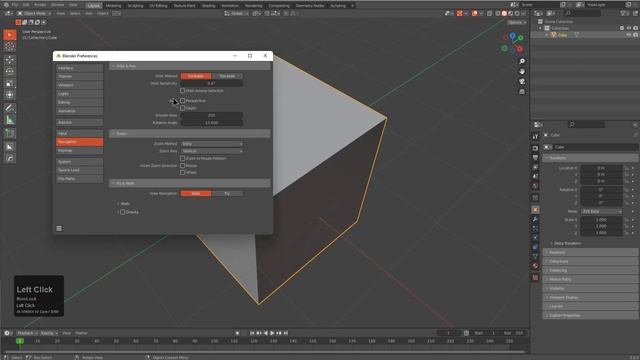
Task: Expand the Relations panel
Action: point(590,252)
